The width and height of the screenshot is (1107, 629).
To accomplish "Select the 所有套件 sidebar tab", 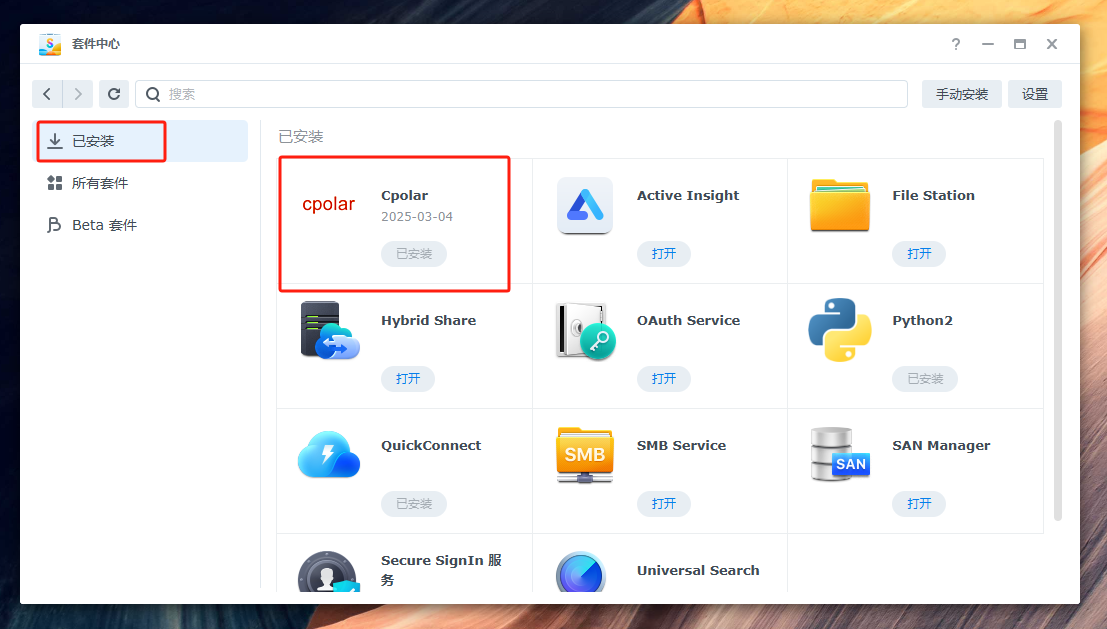I will 142,183.
